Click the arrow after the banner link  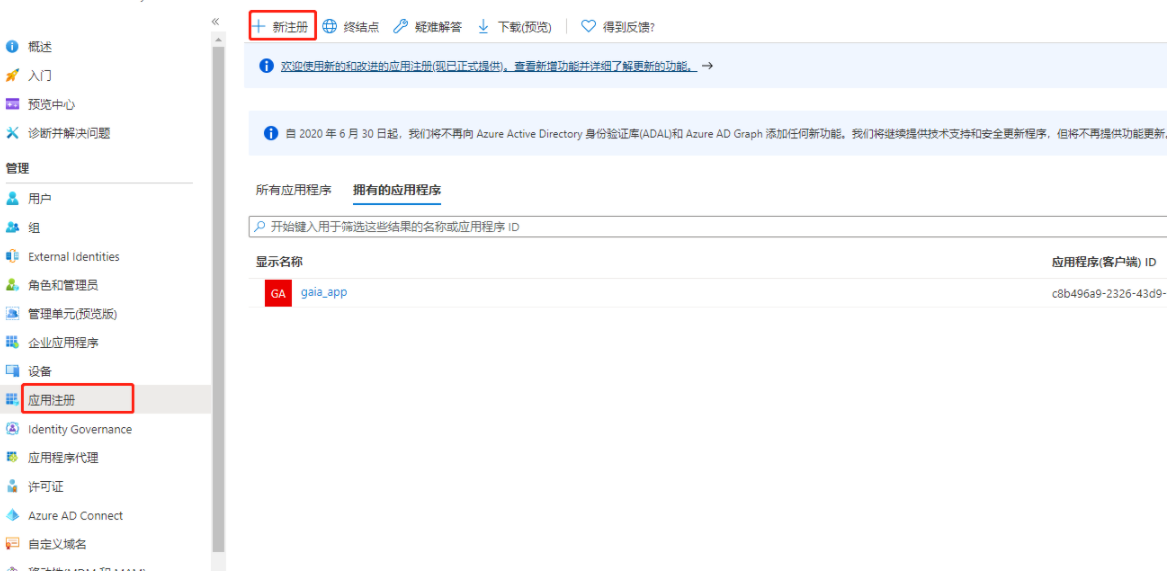coord(708,66)
